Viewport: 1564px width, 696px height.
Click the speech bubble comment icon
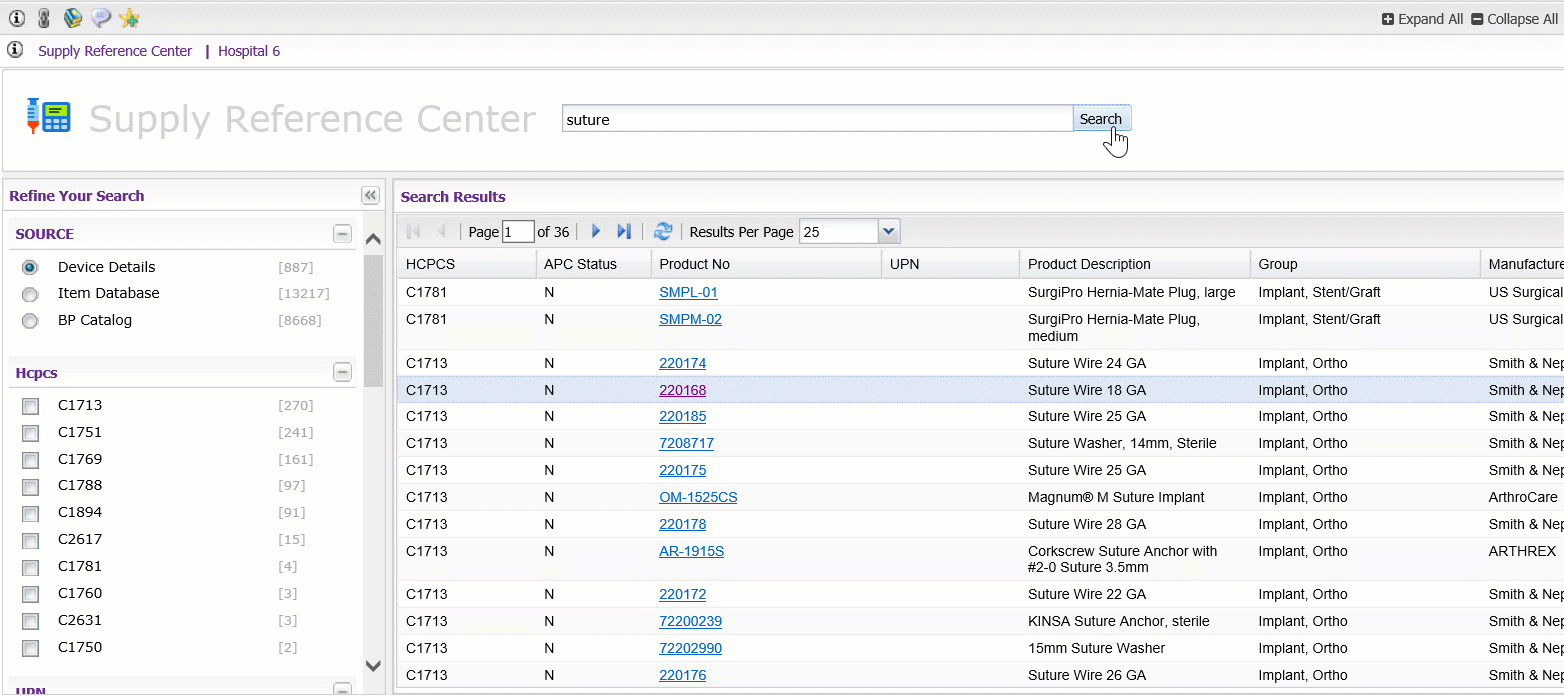[100, 18]
